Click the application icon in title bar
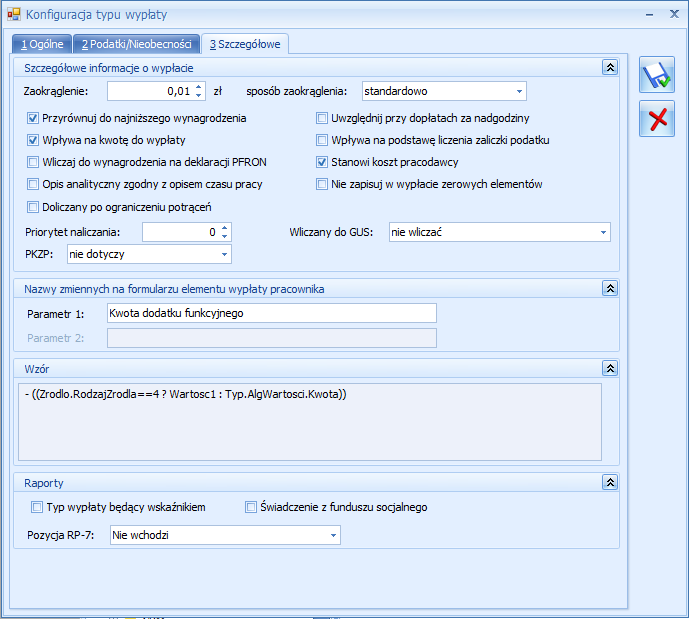689x619 pixels. pyautogui.click(x=14, y=14)
